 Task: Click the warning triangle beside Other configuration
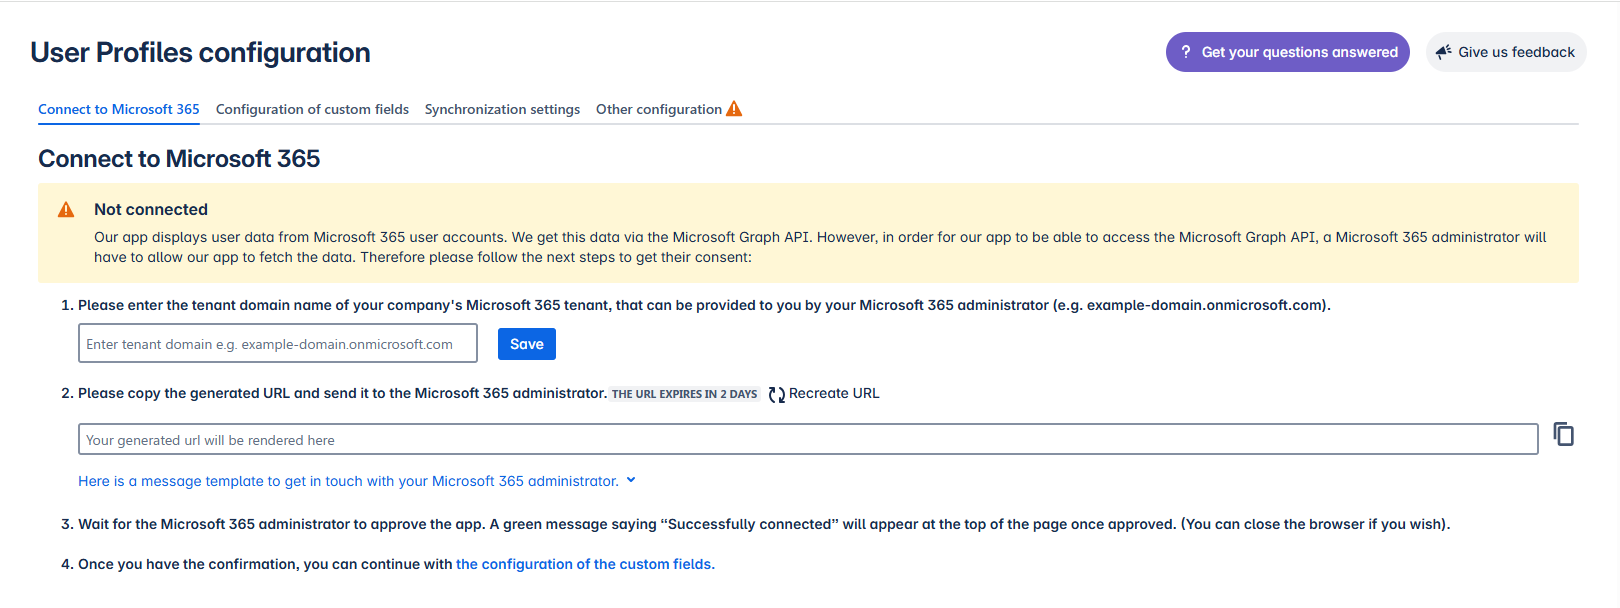coord(734,109)
